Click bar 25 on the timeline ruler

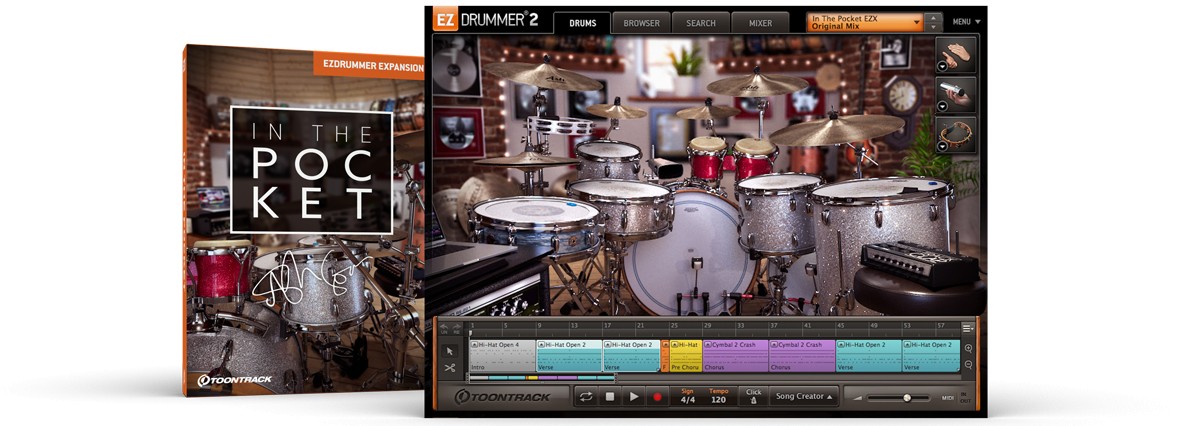pyautogui.click(x=674, y=326)
